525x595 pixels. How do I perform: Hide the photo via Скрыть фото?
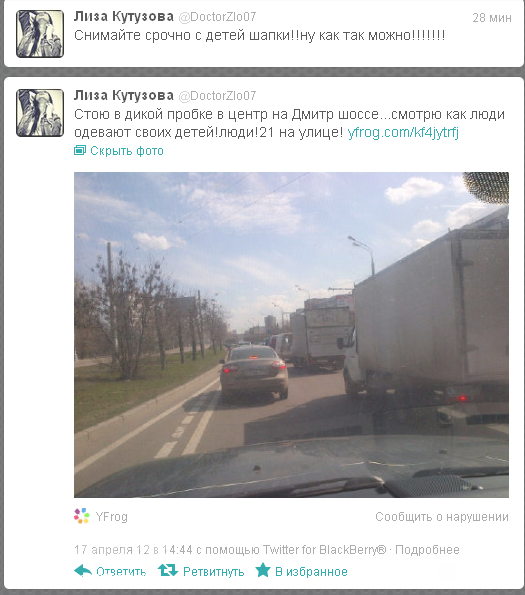pyautogui.click(x=127, y=151)
